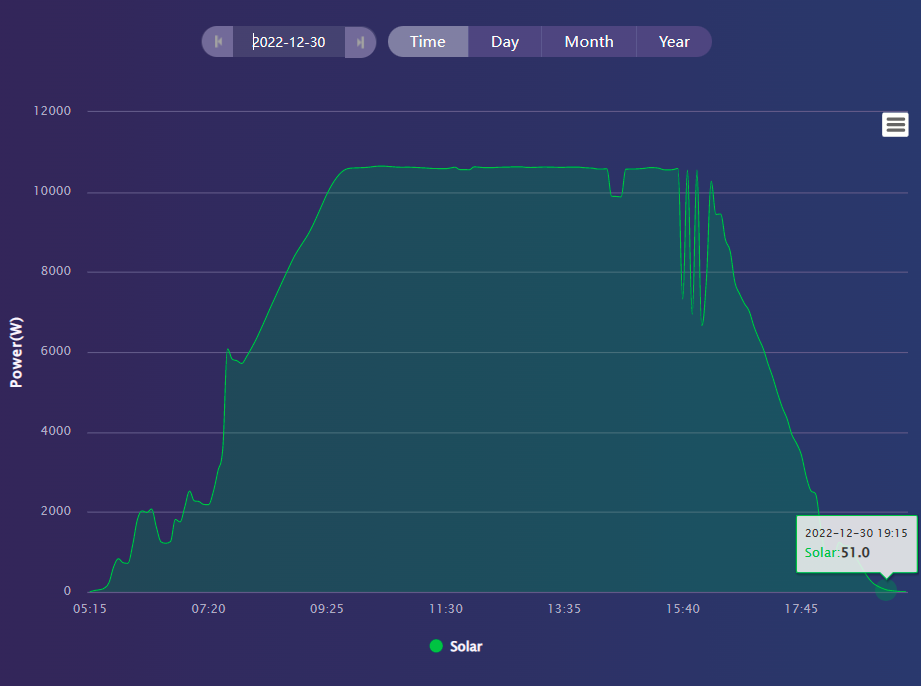Viewport: 921px width, 686px height.
Task: Click the 05:15 x-axis start label
Action: pyautogui.click(x=90, y=608)
